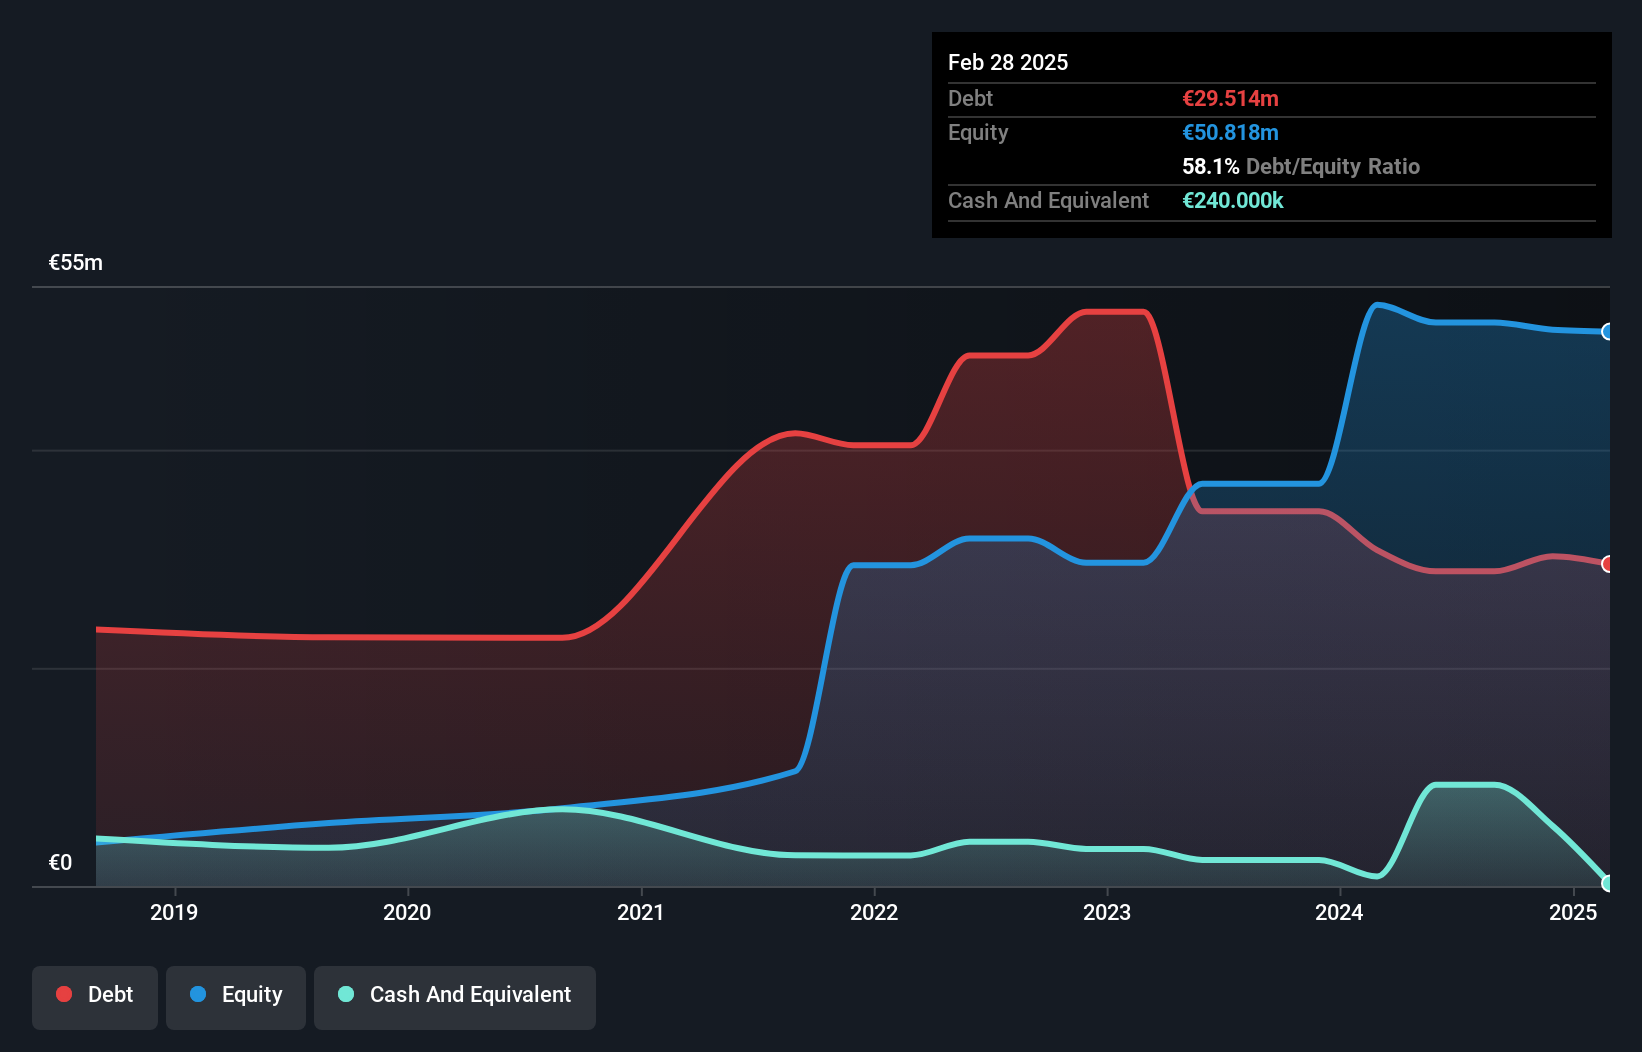Click the €0 y-axis label
The width and height of the screenshot is (1642, 1052).
60,863
